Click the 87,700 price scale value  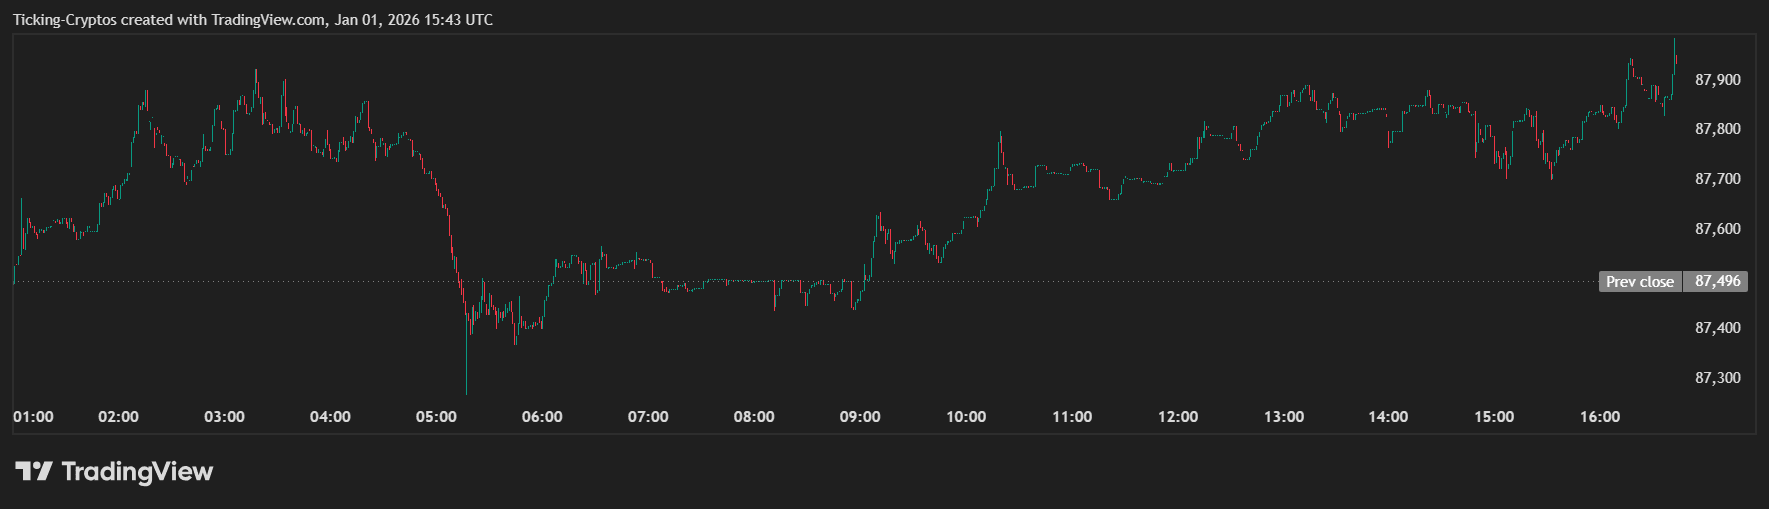point(1717,179)
